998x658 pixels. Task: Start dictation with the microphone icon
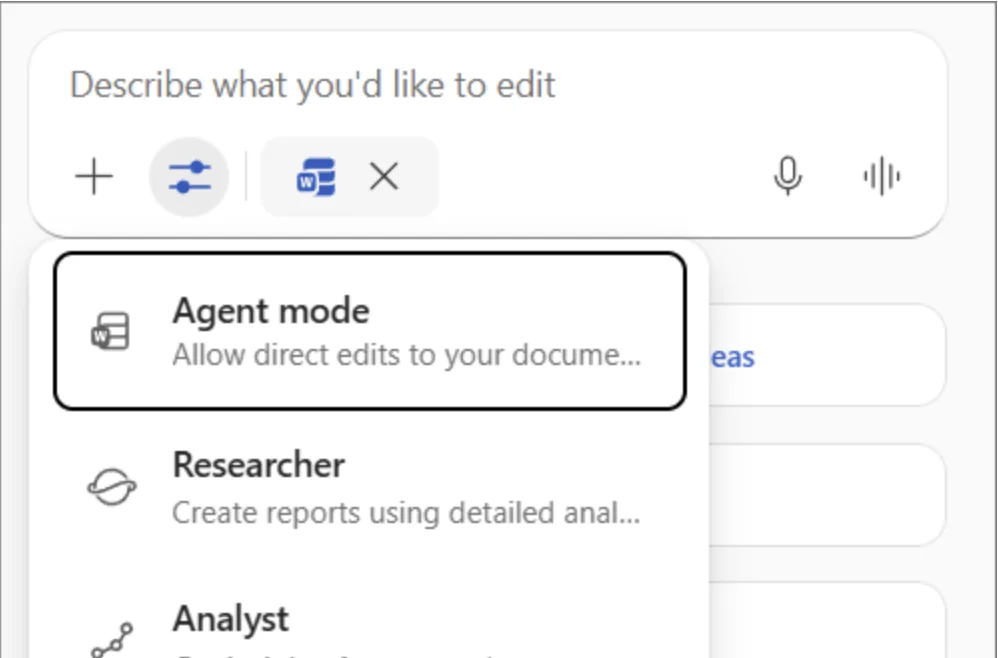pyautogui.click(x=787, y=176)
